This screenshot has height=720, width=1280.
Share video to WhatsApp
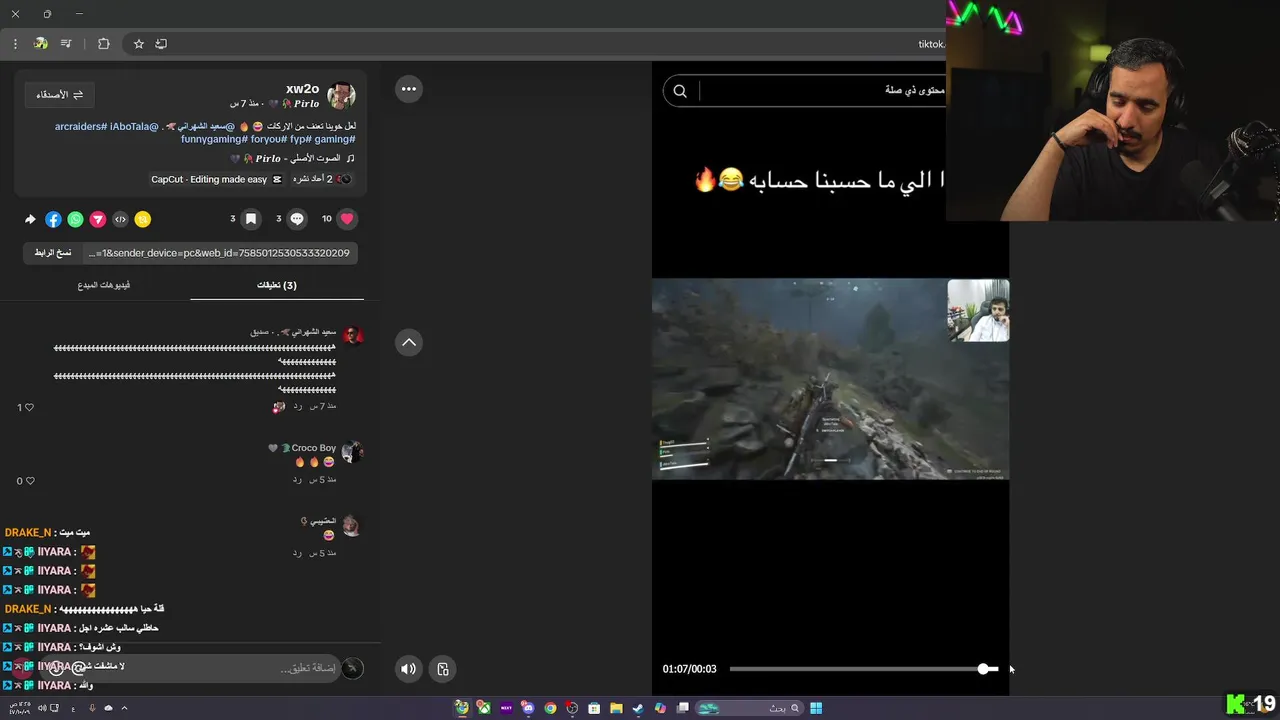75,219
